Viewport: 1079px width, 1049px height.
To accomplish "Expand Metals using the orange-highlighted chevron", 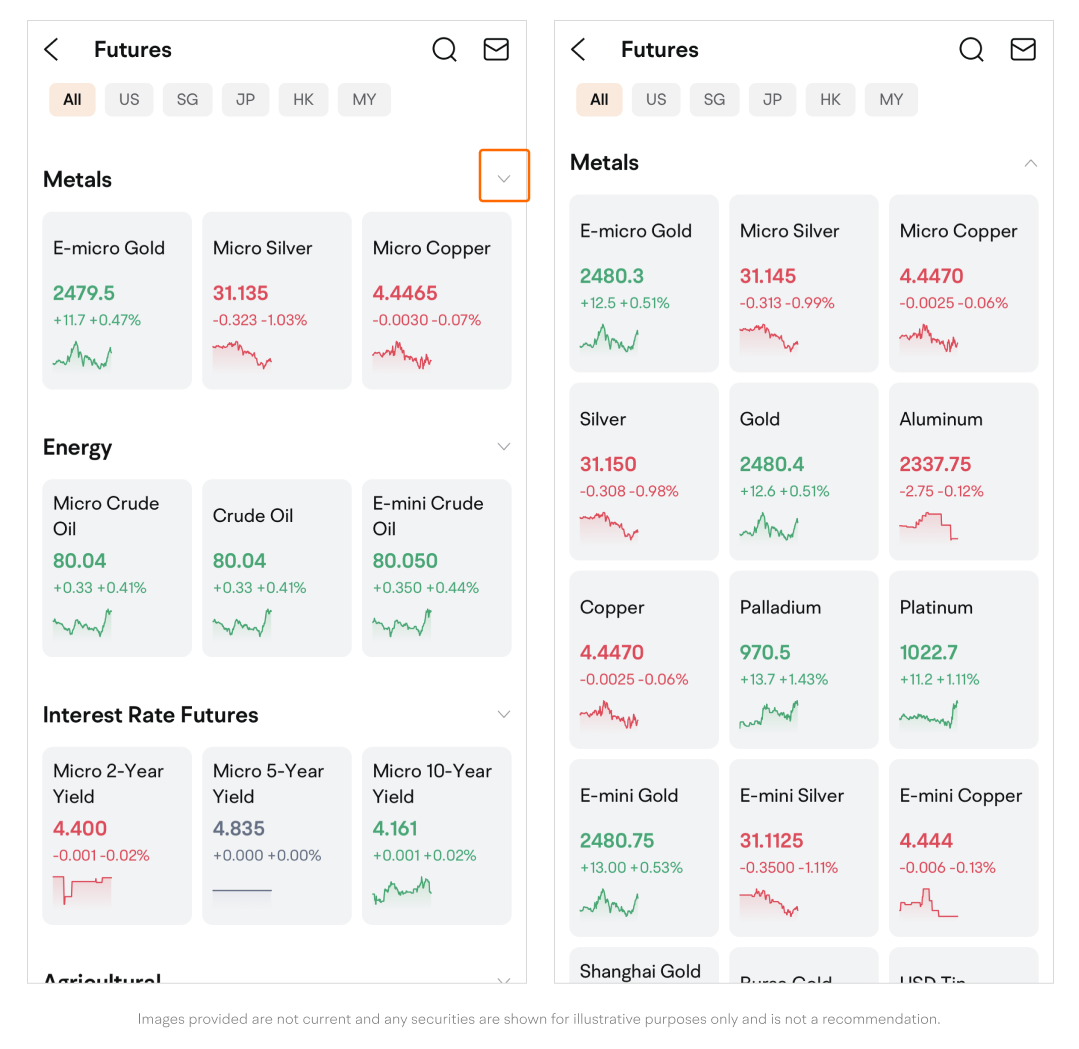I will tap(504, 178).
